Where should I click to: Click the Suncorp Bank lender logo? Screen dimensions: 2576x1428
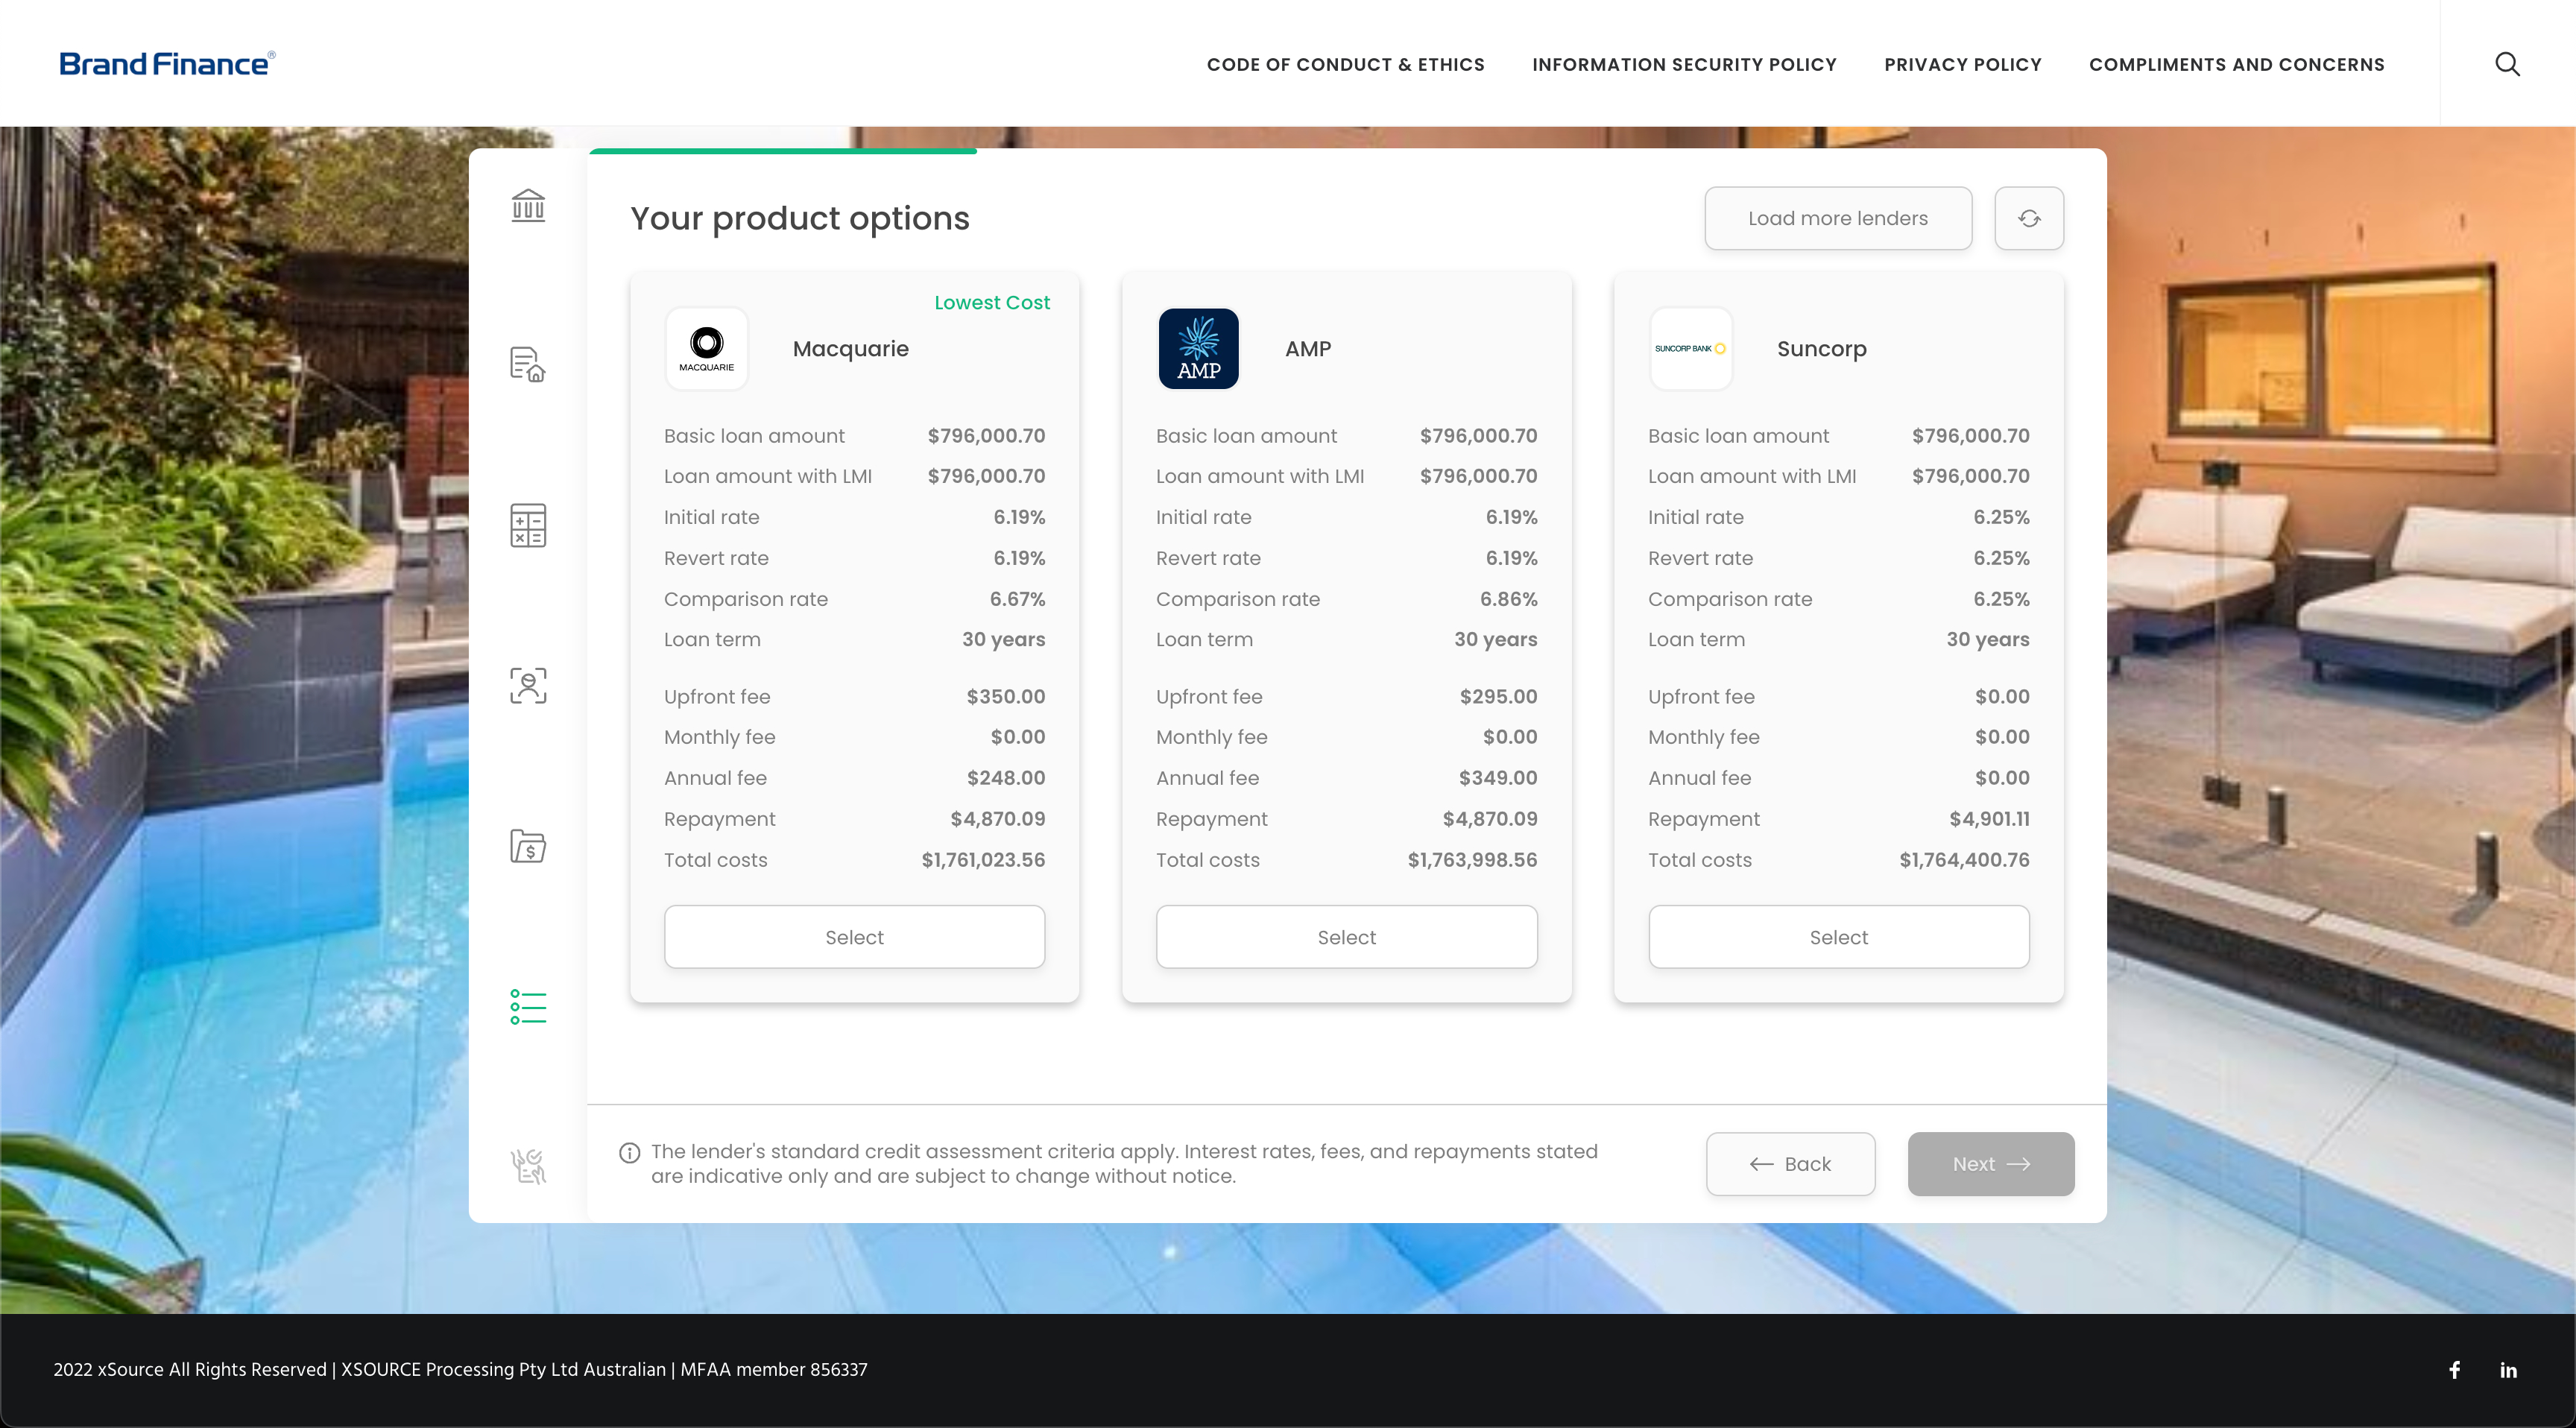[1691, 349]
